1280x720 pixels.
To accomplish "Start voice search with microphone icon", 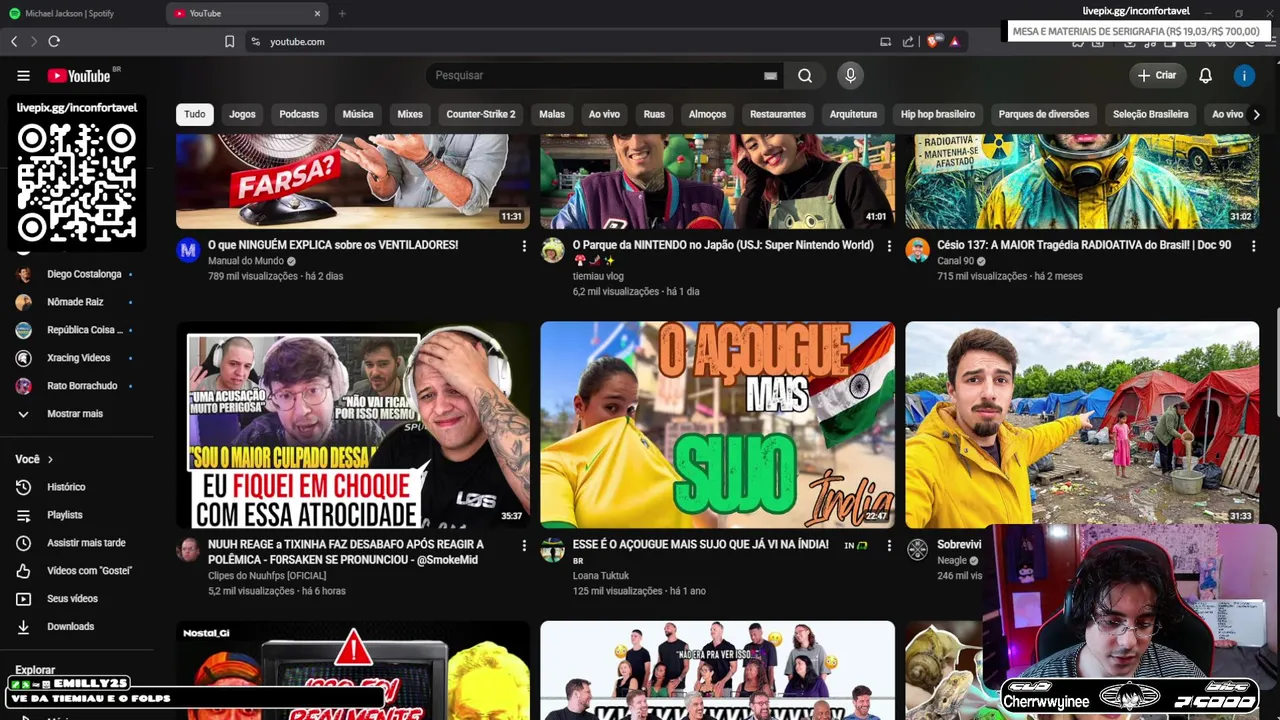I will click(x=850, y=75).
